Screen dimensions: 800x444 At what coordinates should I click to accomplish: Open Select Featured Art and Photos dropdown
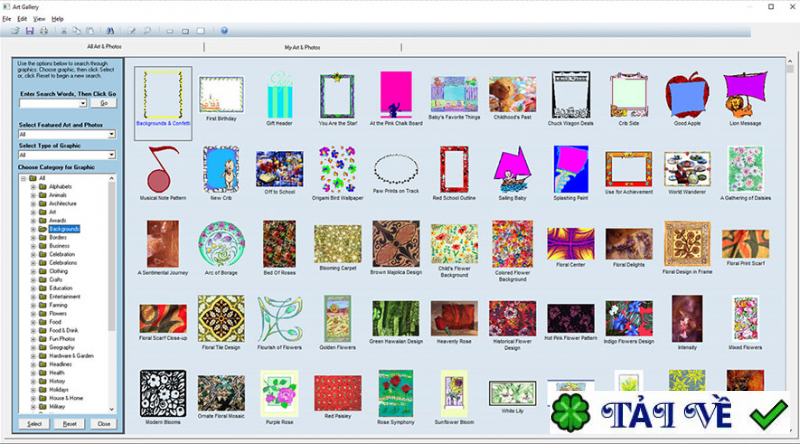pyautogui.click(x=112, y=134)
